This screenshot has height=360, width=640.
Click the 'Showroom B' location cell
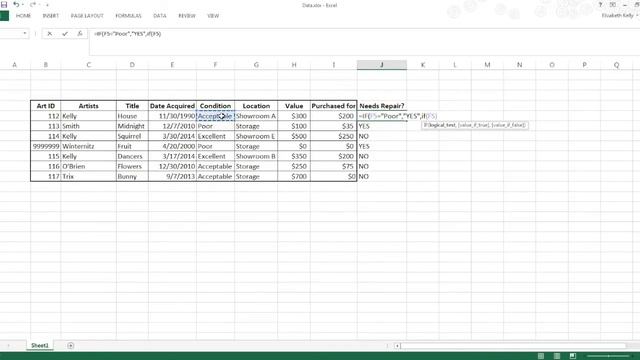(x=256, y=156)
